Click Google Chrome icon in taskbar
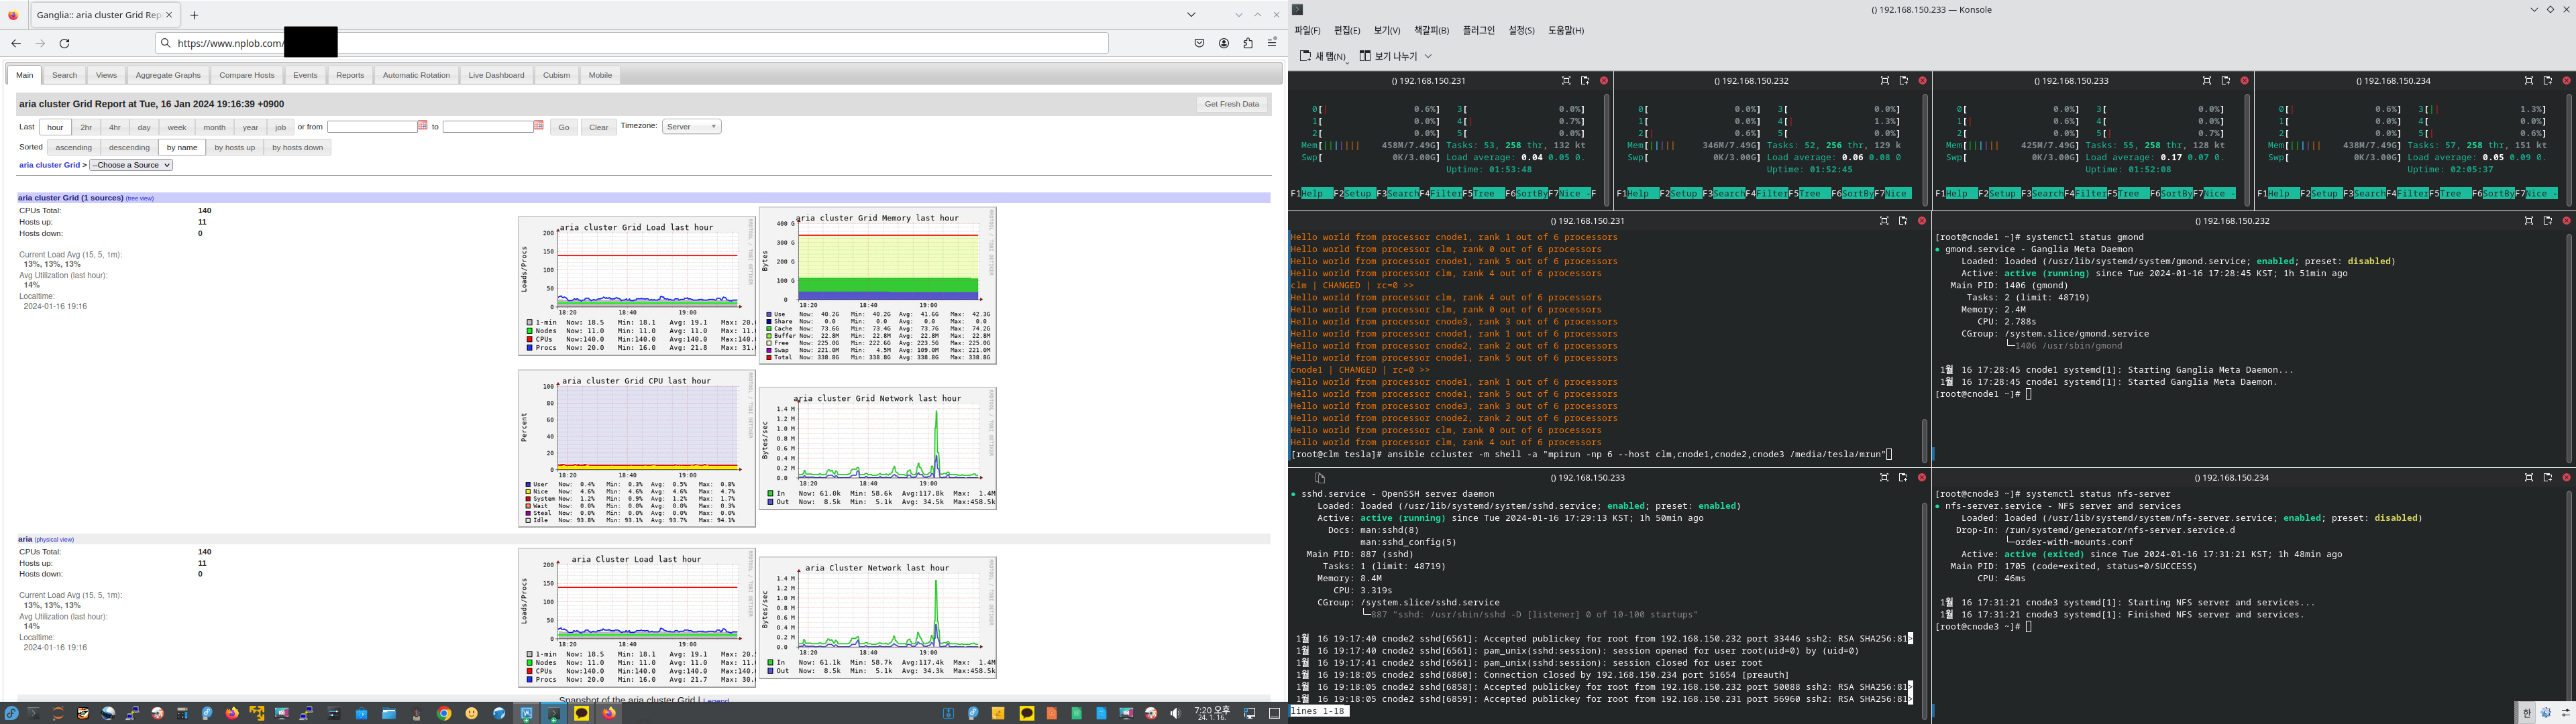Image resolution: width=2576 pixels, height=724 pixels. [444, 713]
